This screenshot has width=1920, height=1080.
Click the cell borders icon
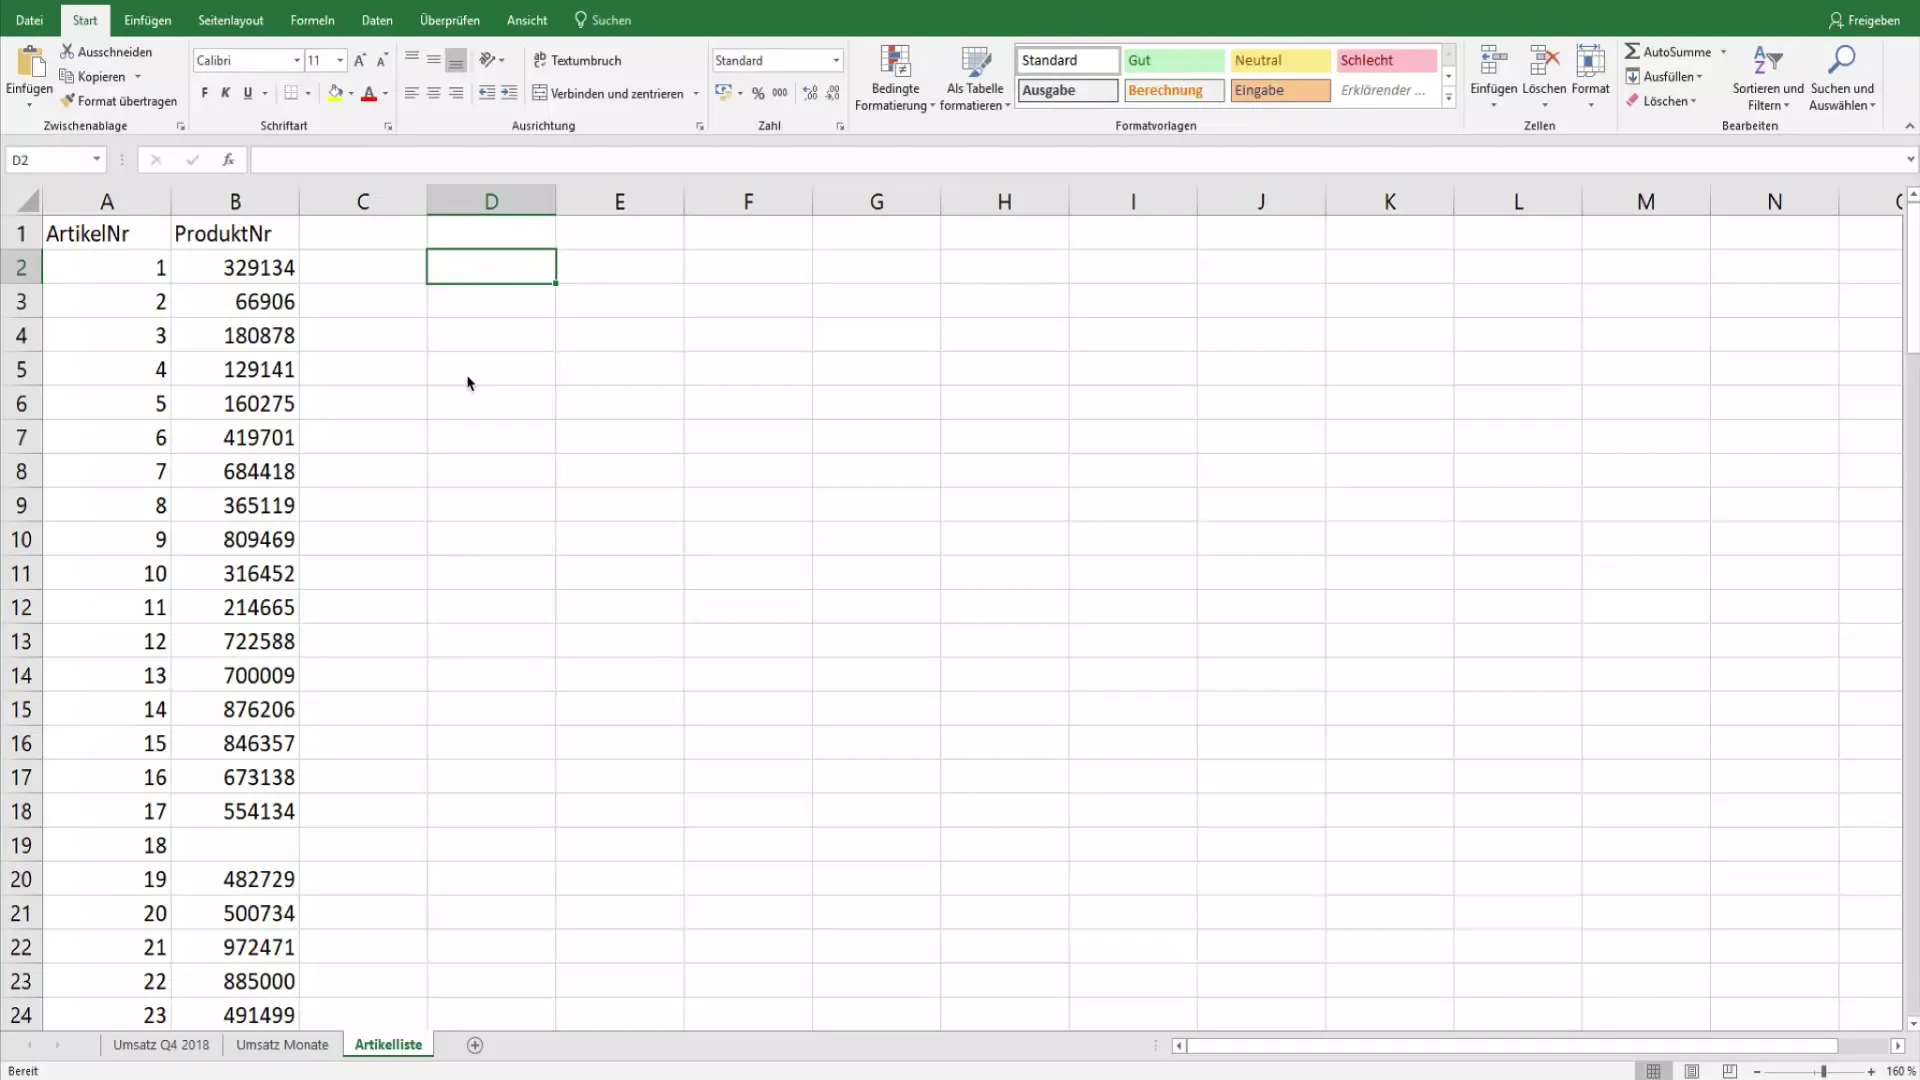291,93
